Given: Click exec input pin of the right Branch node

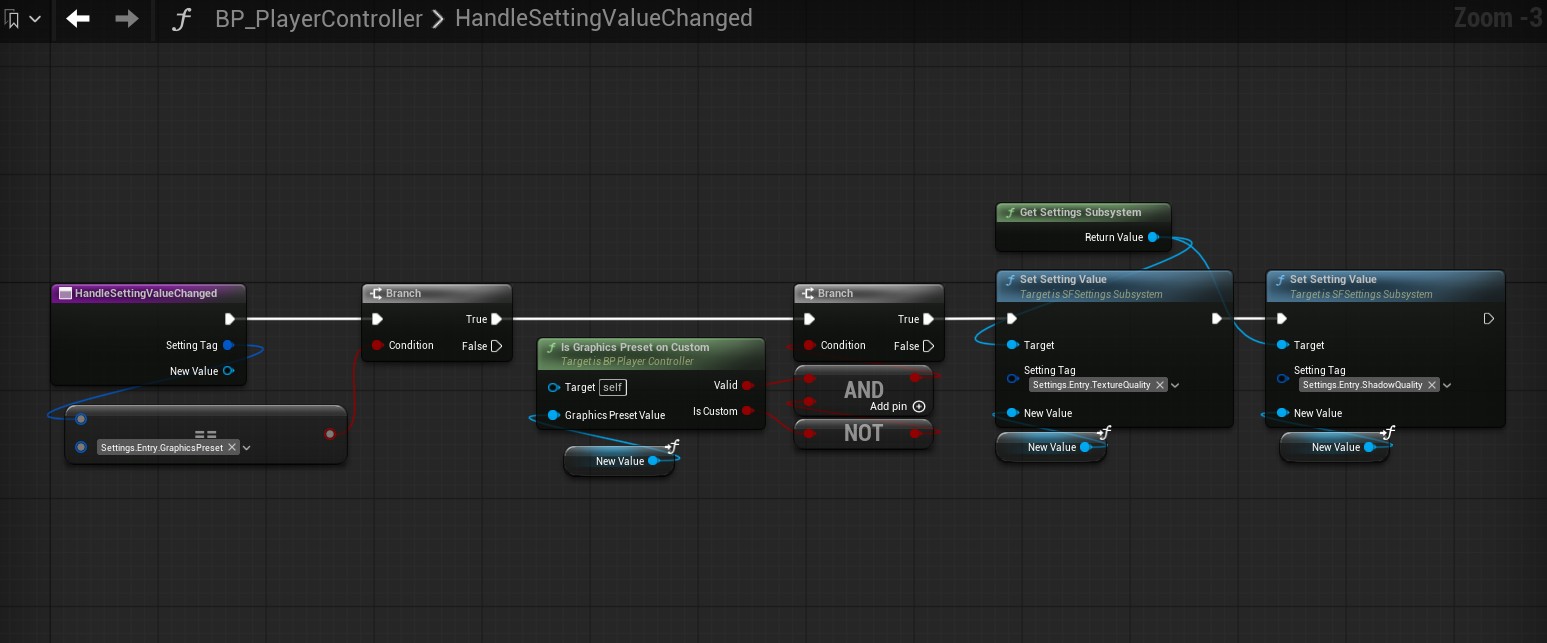Looking at the screenshot, I should (809, 319).
